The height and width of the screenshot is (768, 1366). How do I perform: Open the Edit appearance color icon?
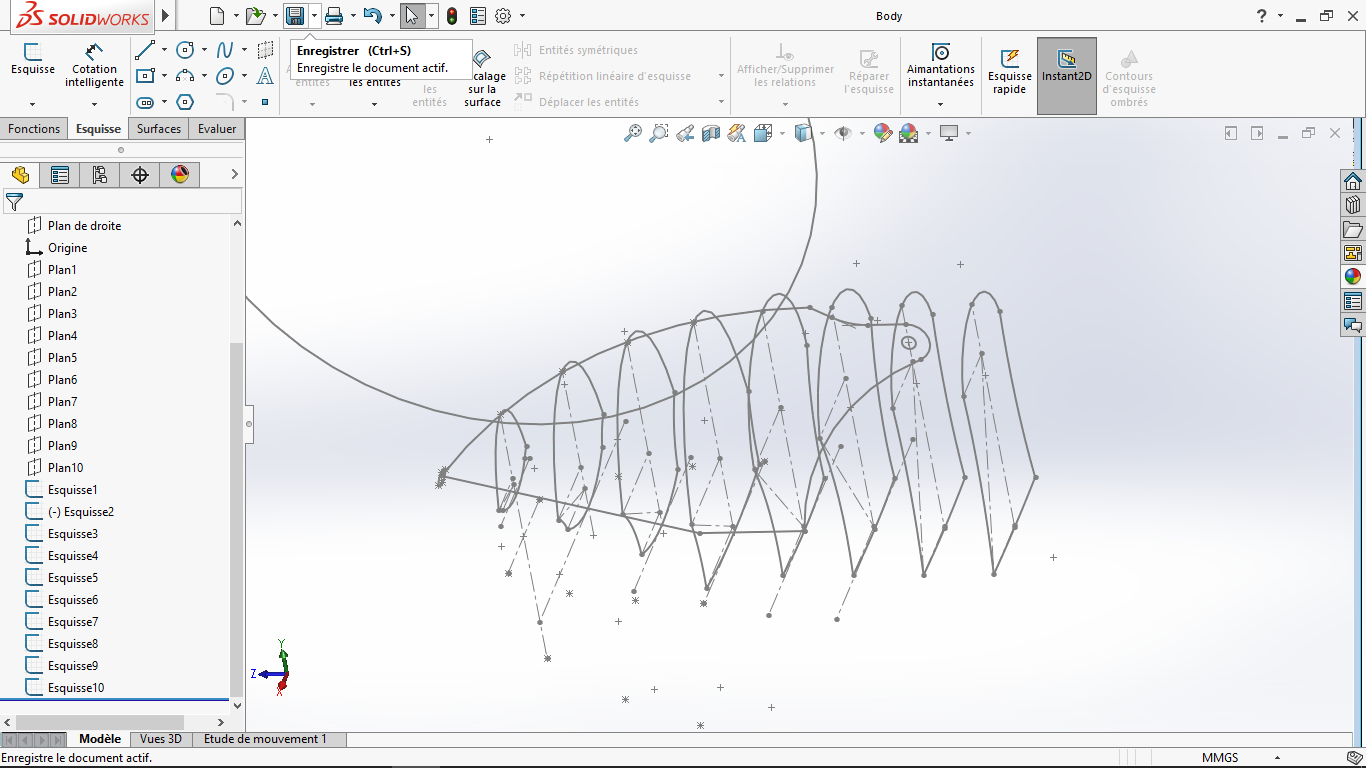pos(883,133)
